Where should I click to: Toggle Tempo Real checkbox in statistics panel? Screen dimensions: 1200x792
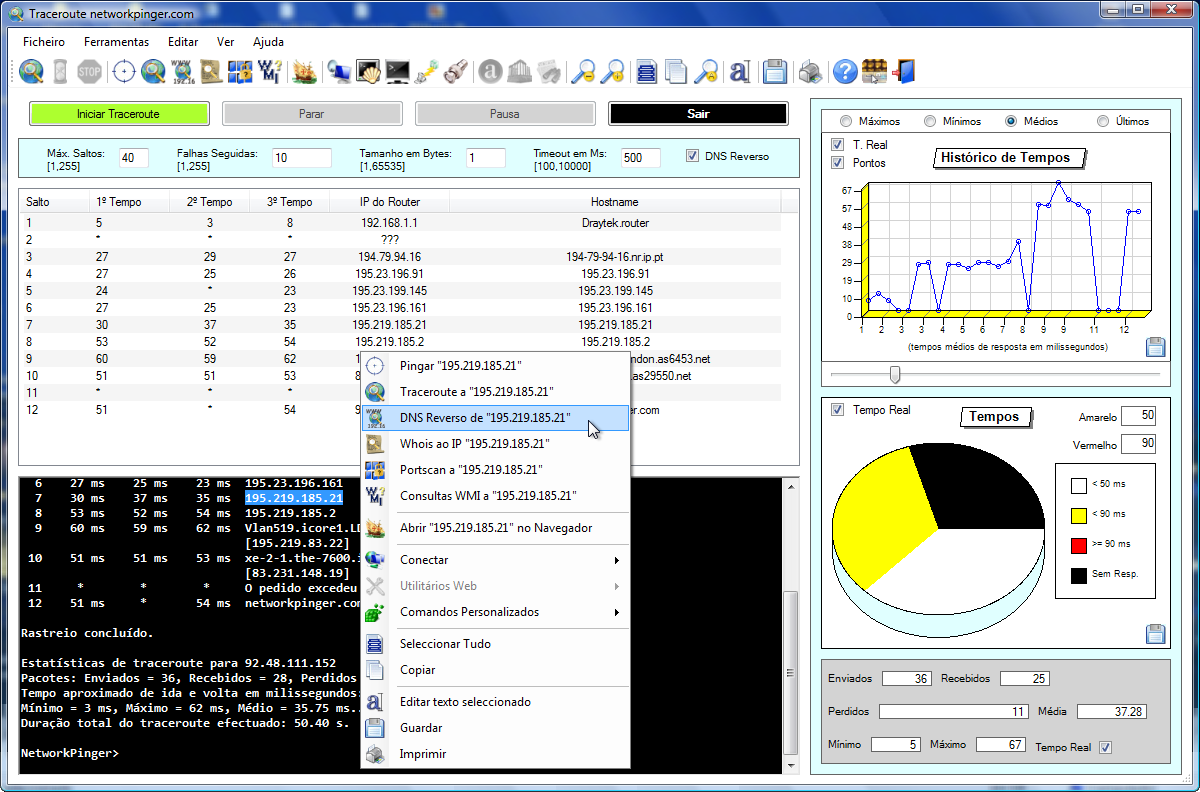point(1105,747)
